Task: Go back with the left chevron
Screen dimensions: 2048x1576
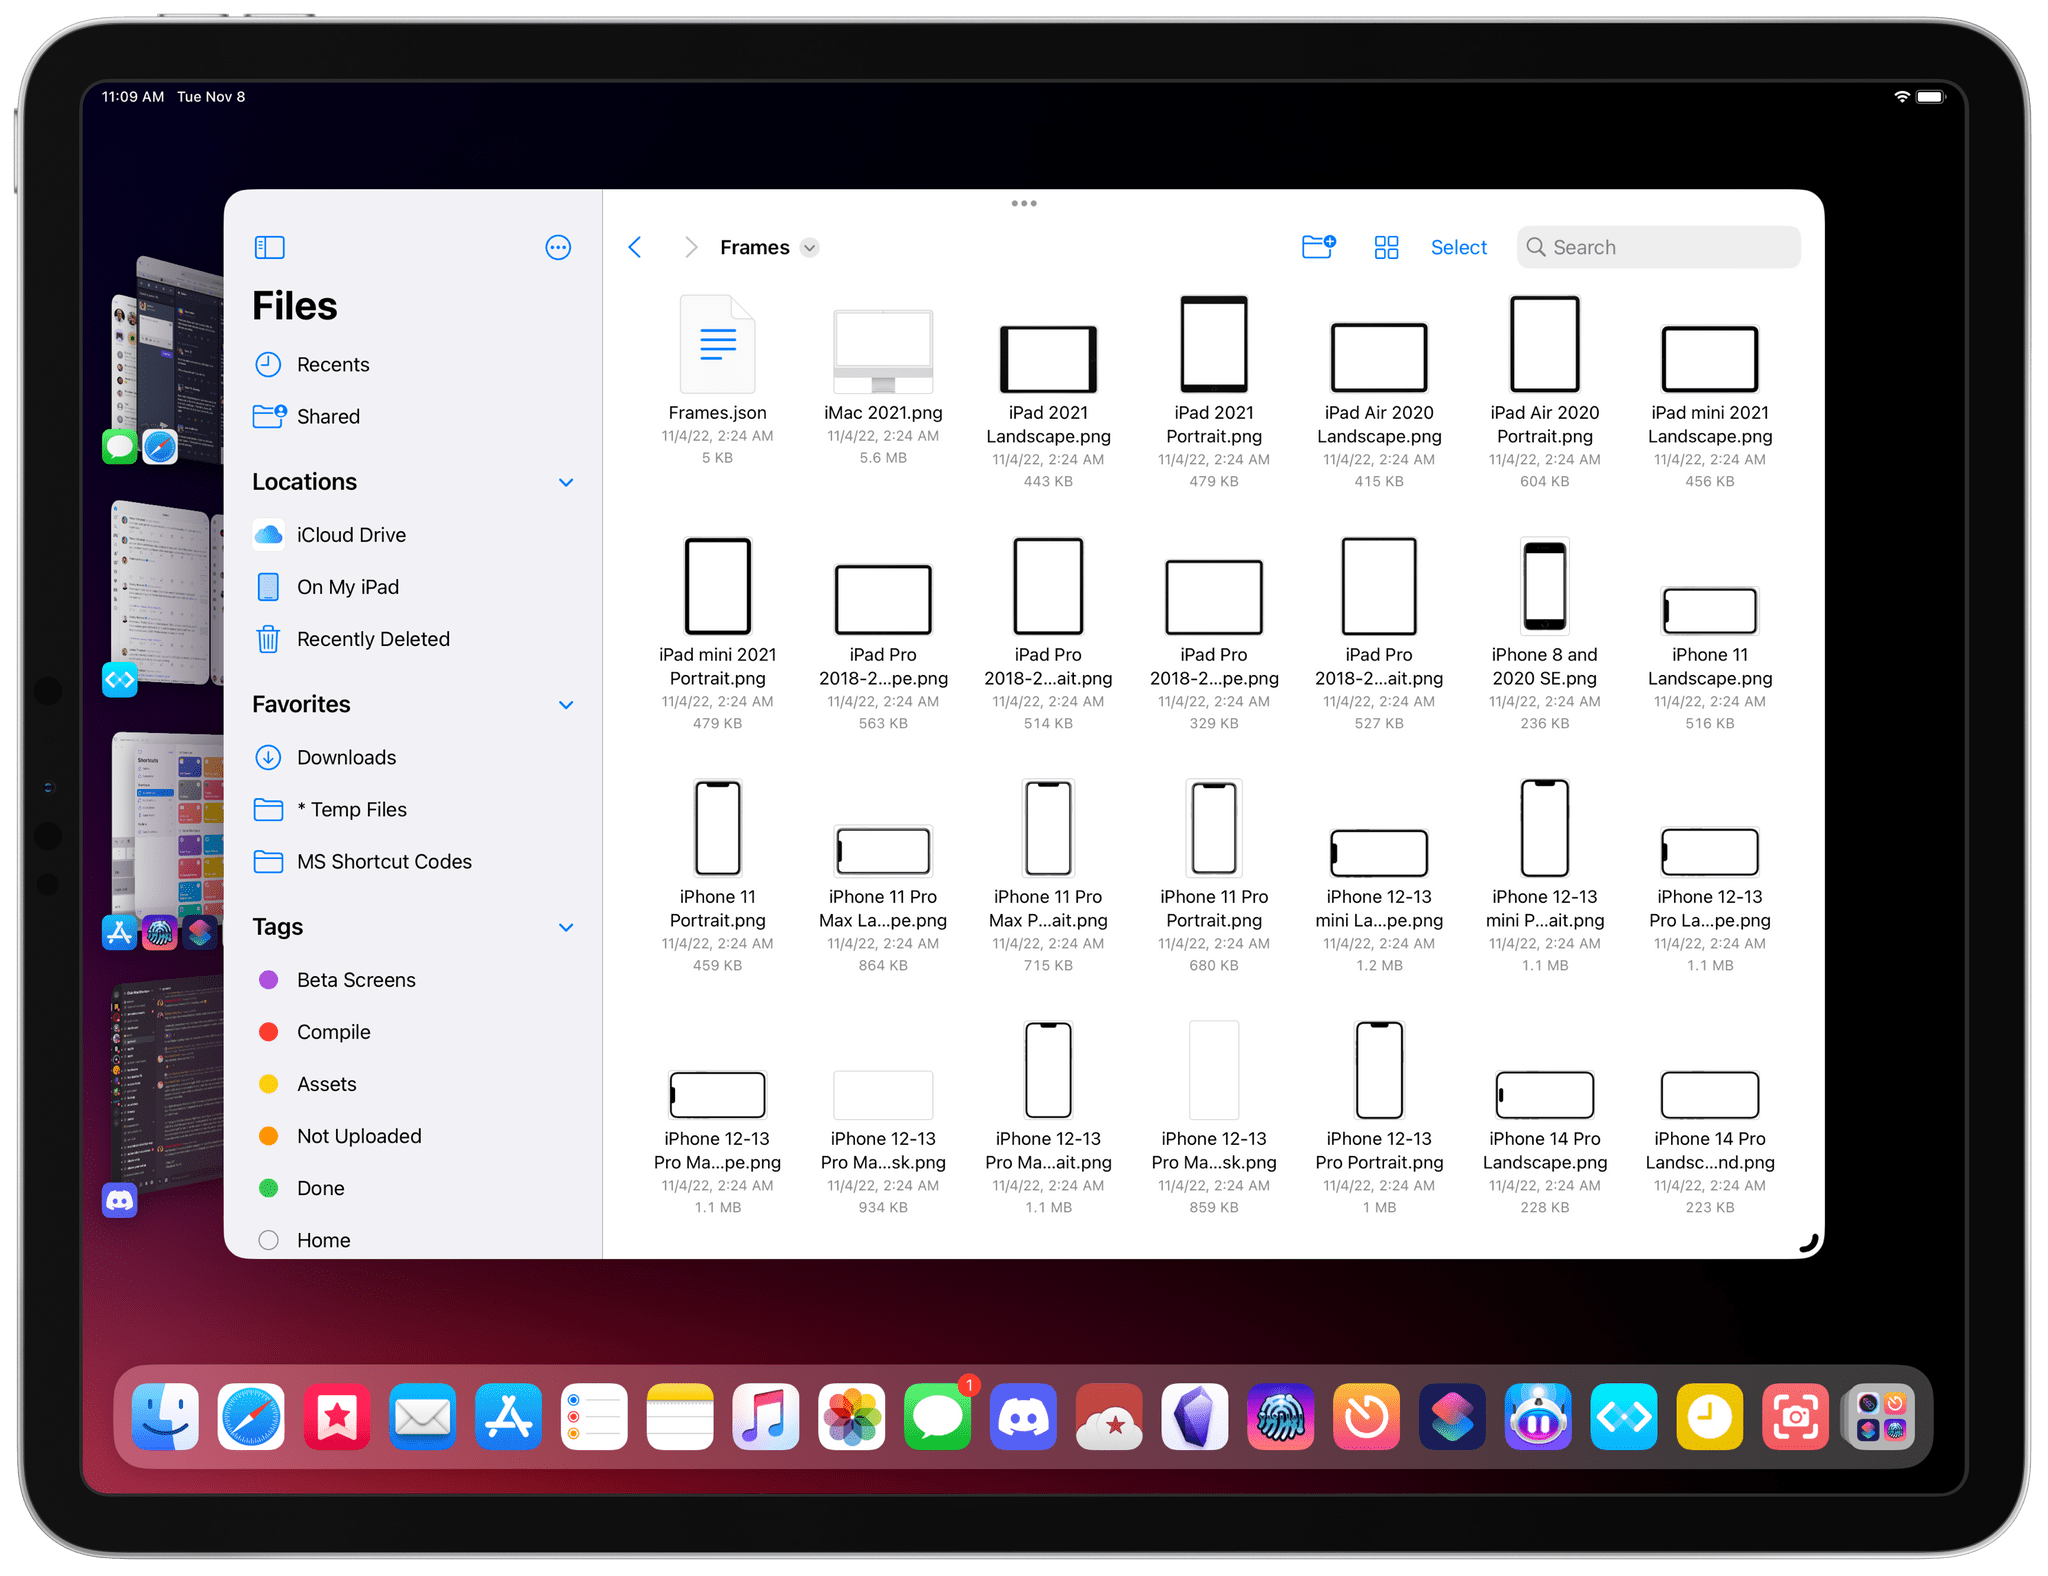Action: click(x=635, y=247)
